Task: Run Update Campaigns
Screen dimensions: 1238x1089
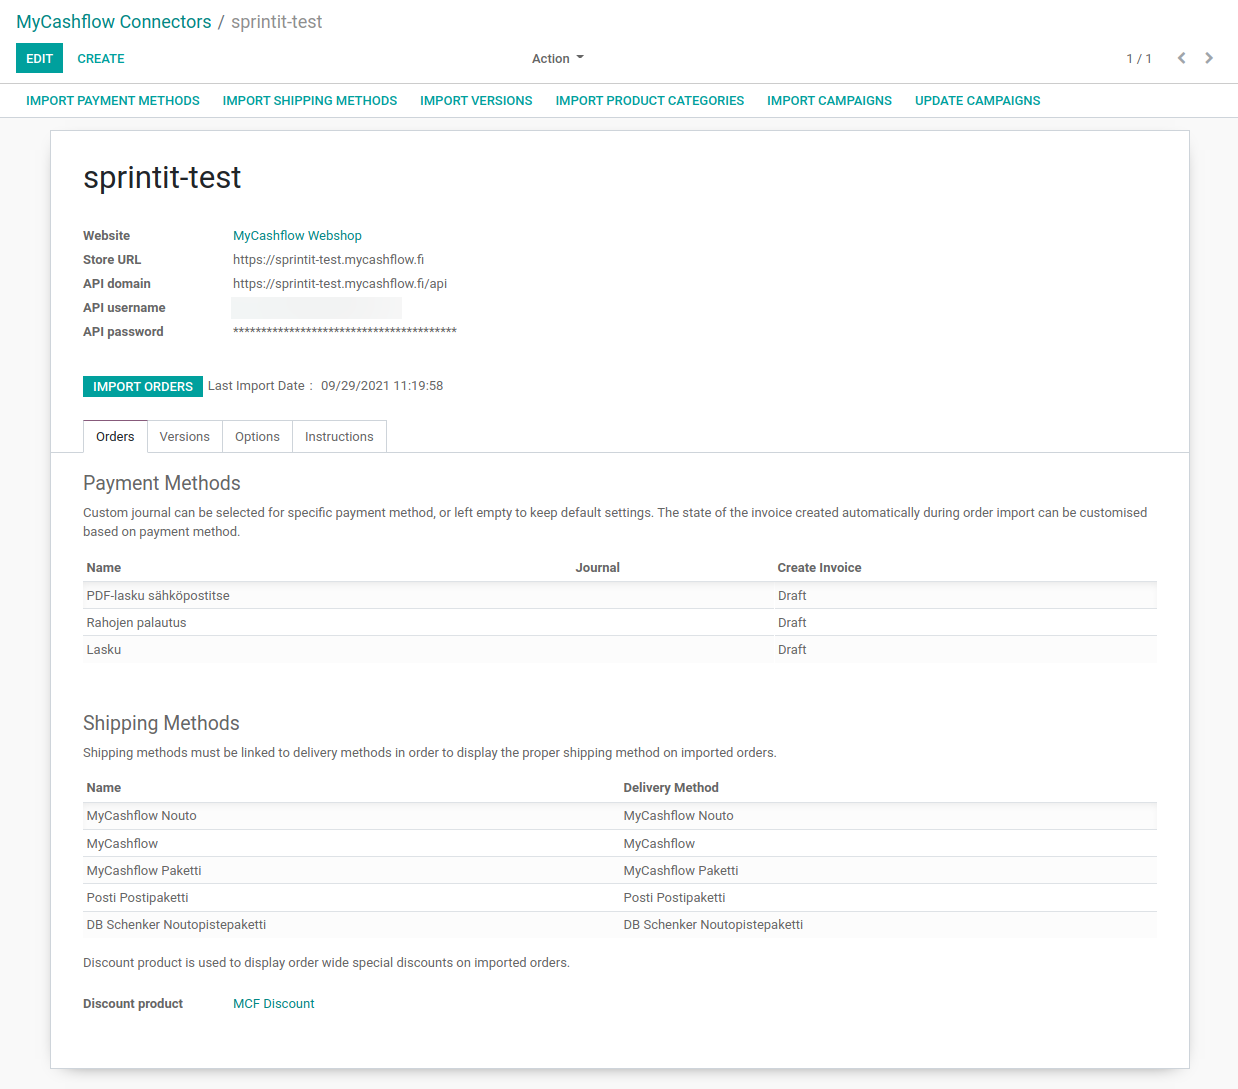Action: [978, 101]
